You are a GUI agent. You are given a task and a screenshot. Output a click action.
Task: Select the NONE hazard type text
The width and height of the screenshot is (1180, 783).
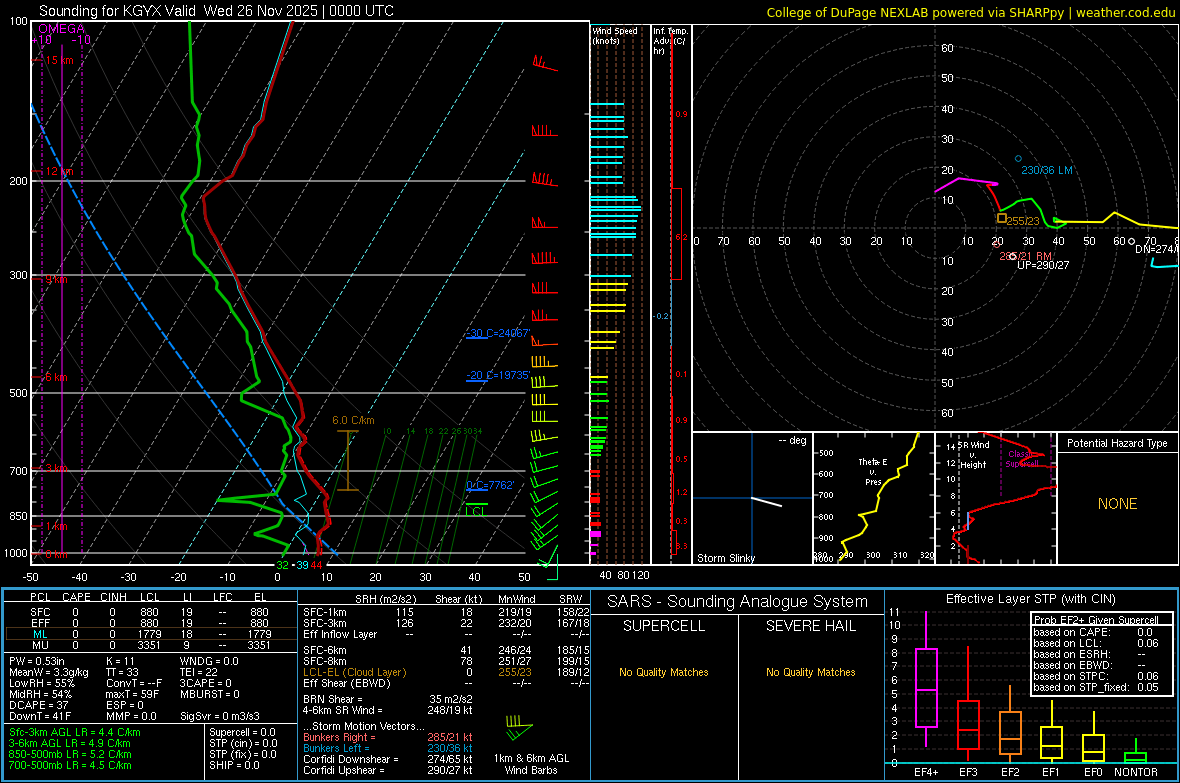pos(1117,504)
